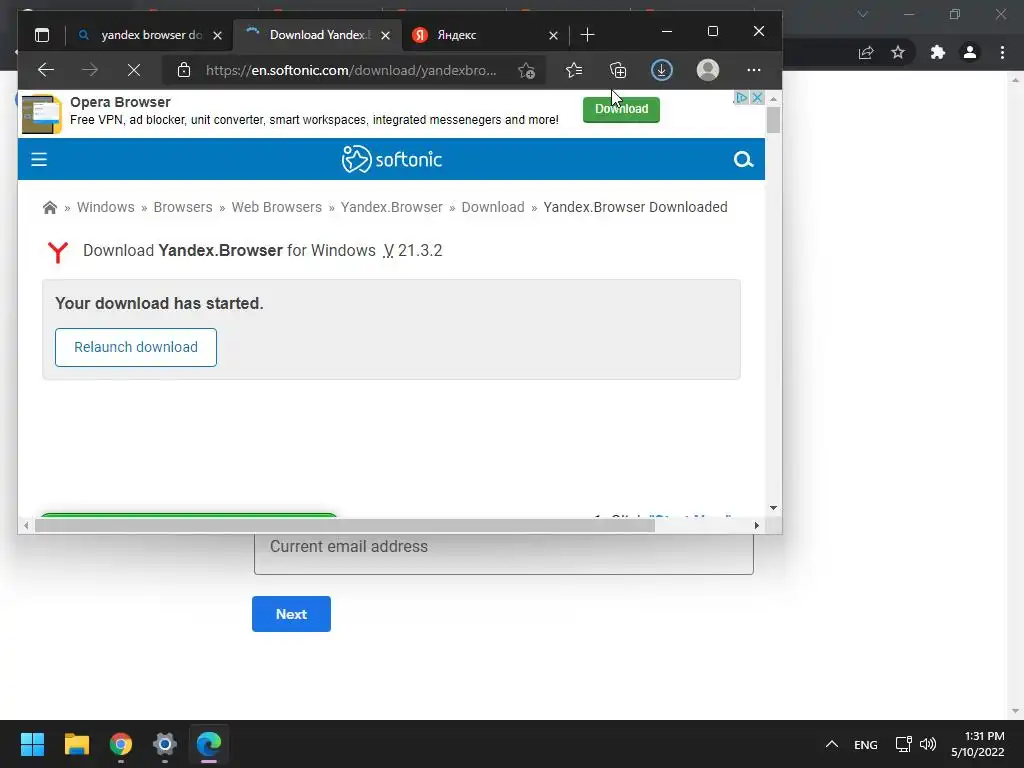
Task: View site information lock icon
Action: tap(184, 70)
